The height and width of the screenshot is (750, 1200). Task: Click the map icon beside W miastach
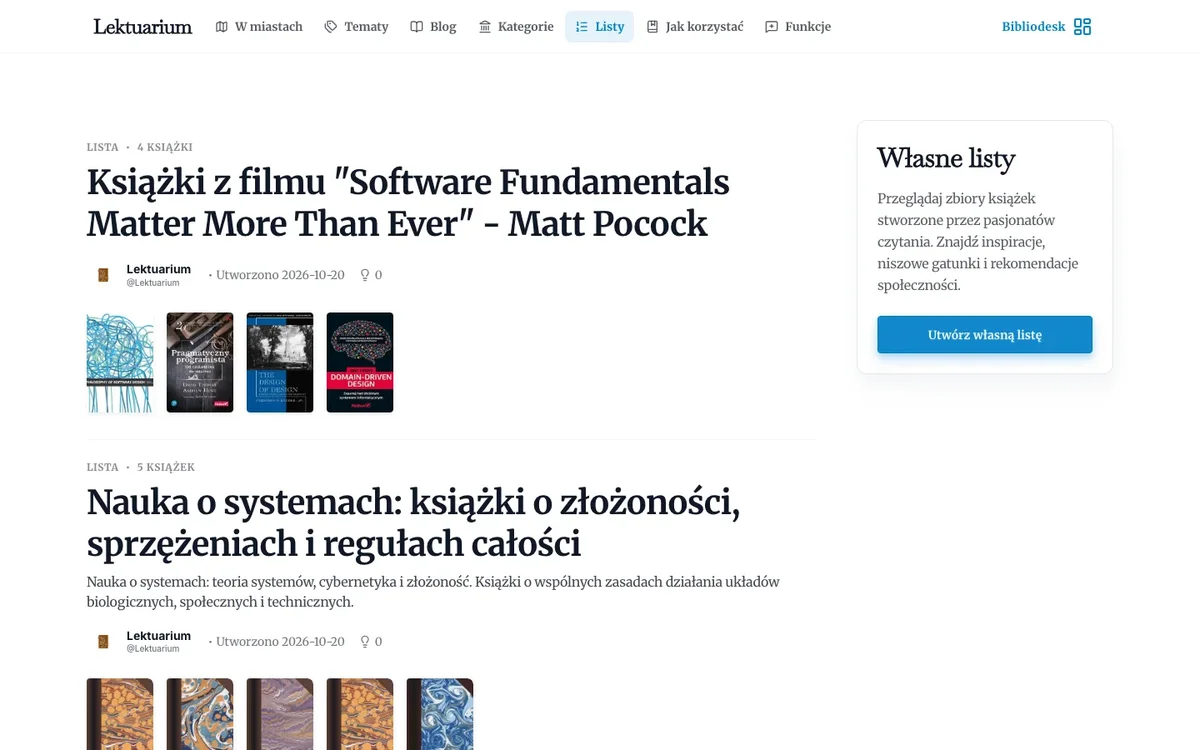[222, 27]
